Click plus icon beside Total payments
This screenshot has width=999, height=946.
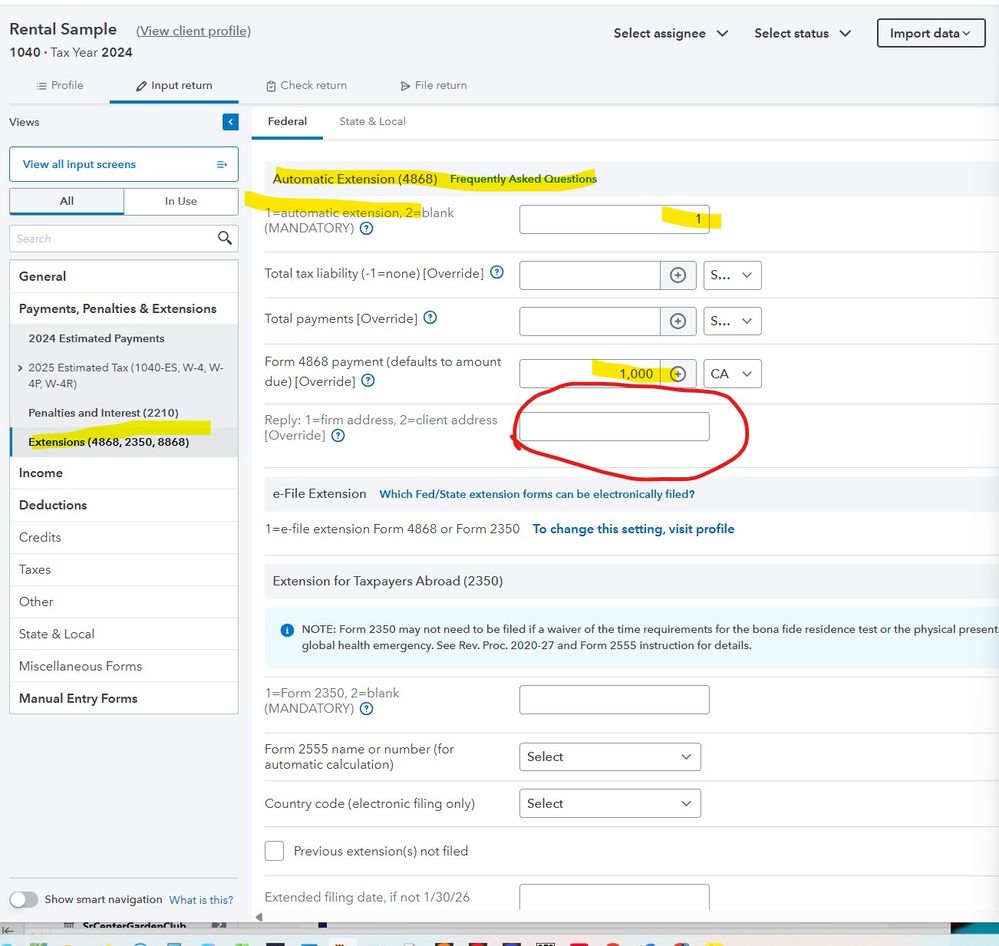(x=677, y=321)
